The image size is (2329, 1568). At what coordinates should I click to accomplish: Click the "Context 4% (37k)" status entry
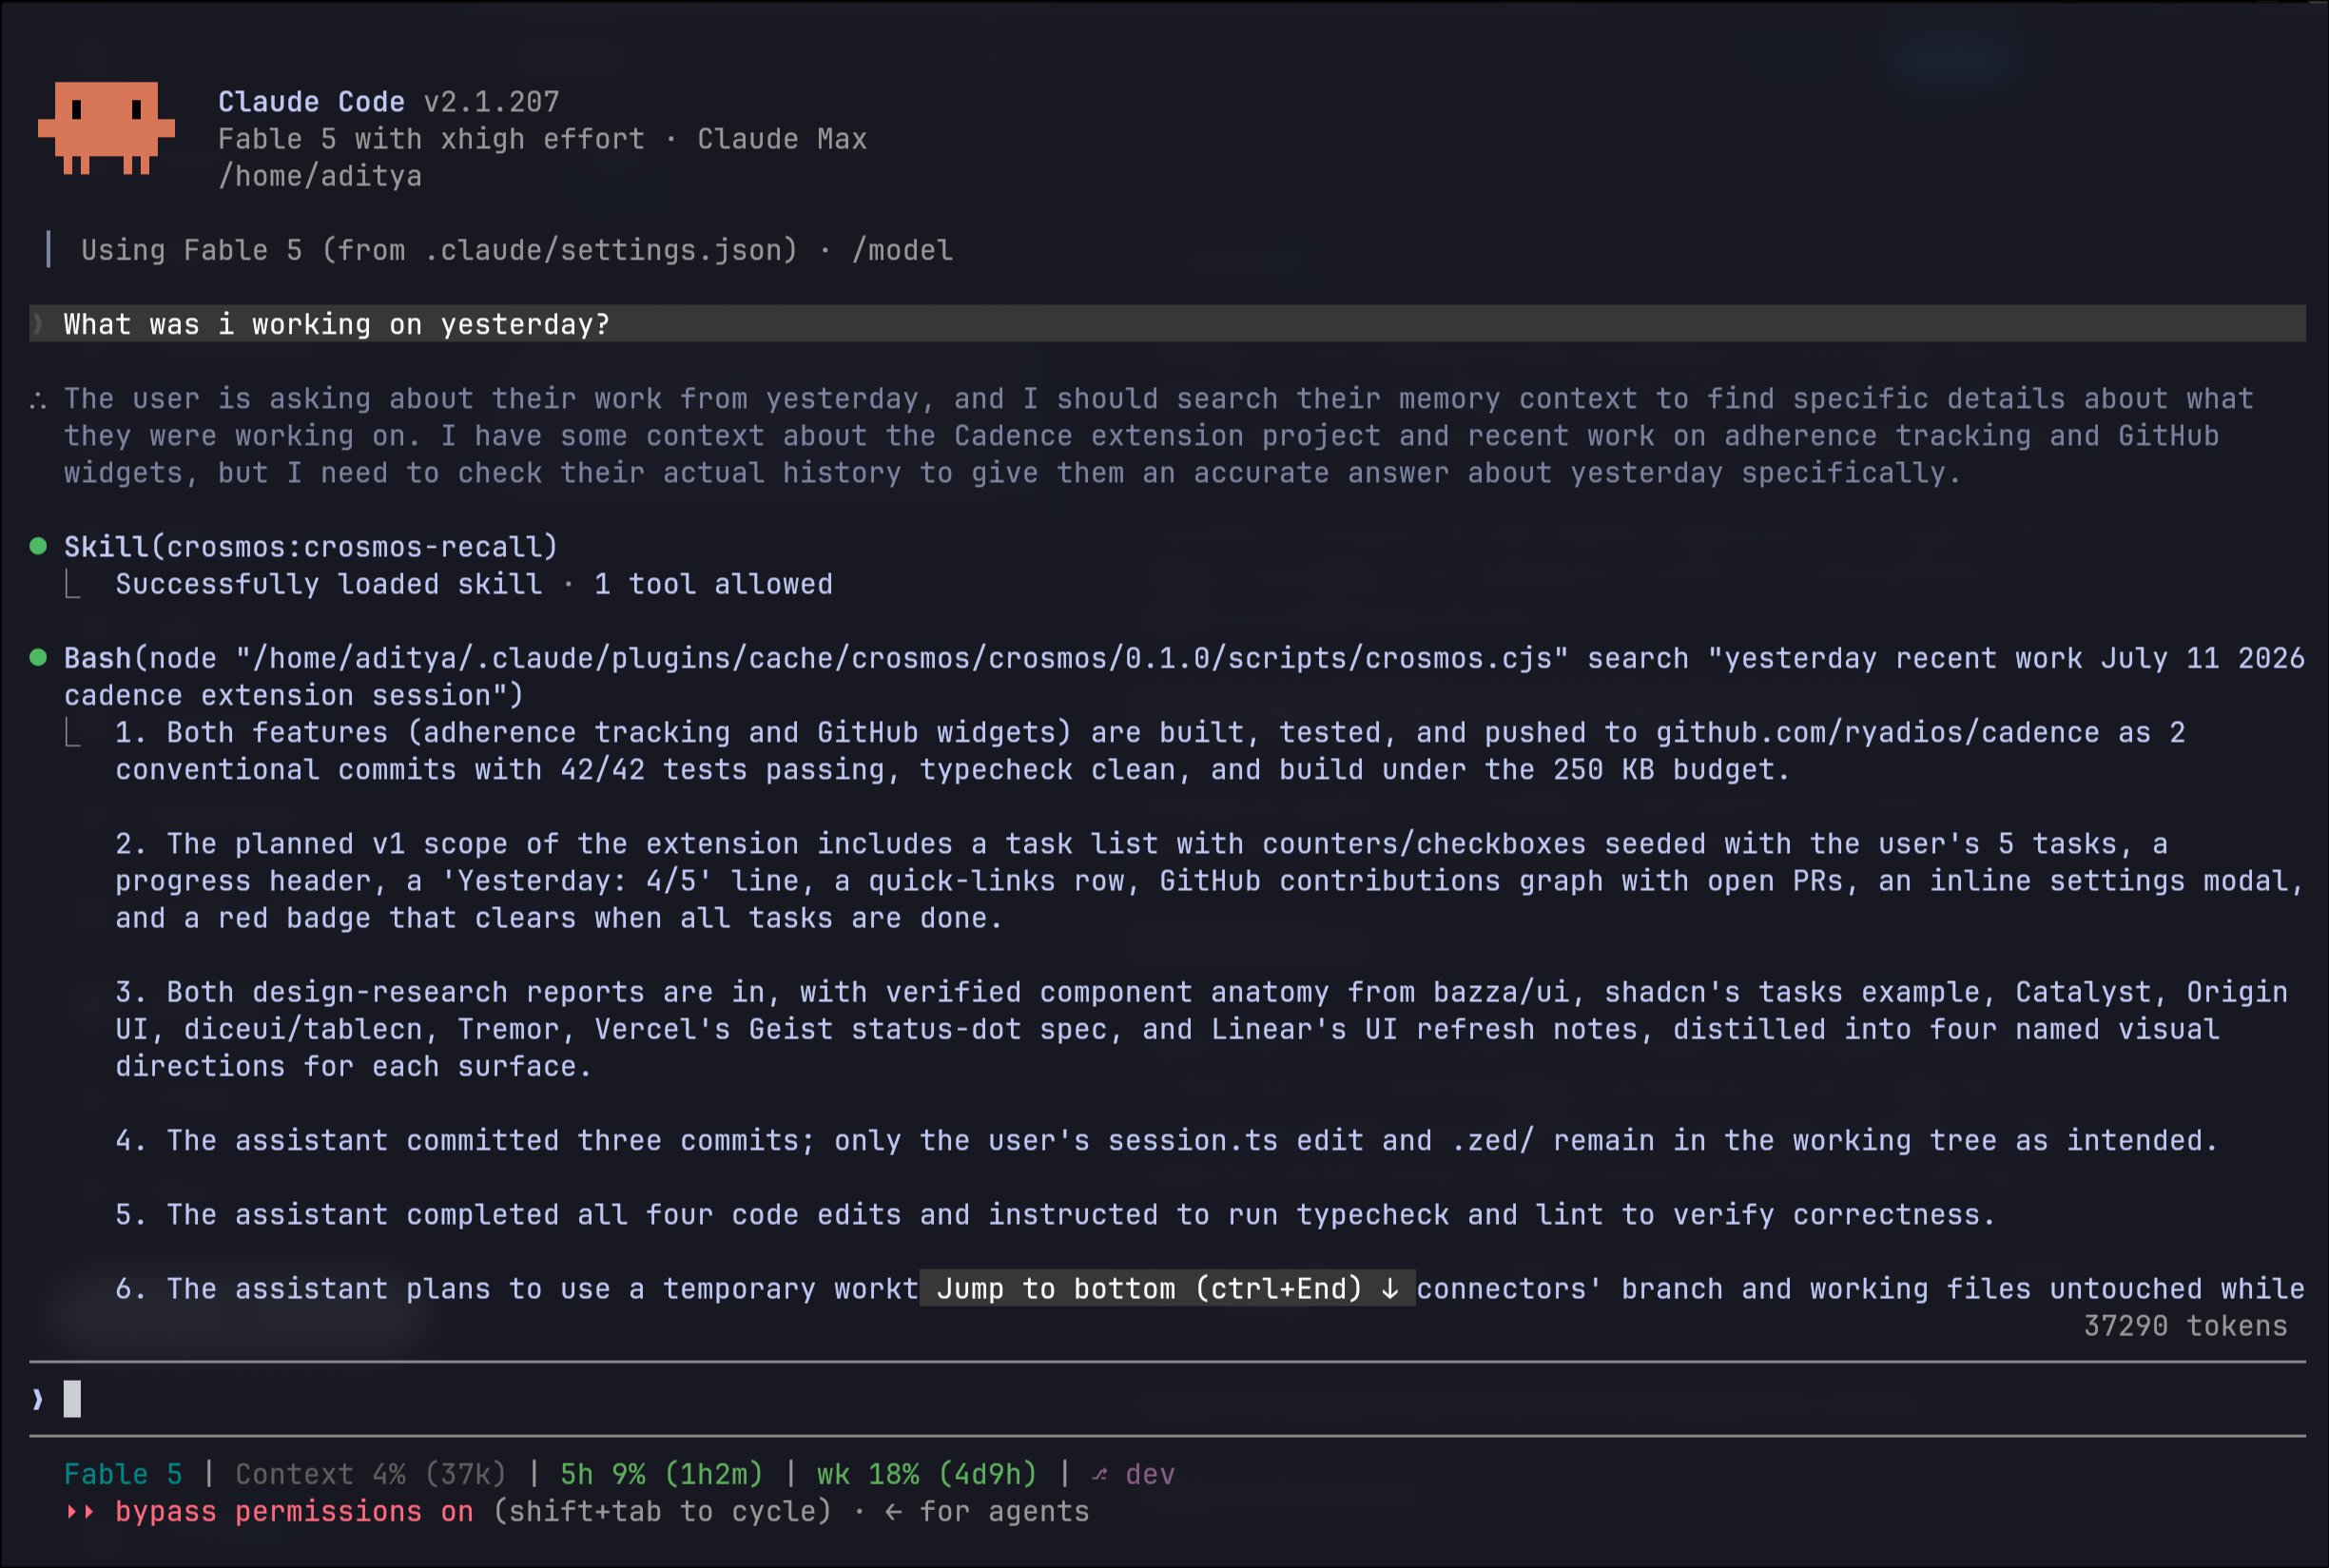point(371,1474)
